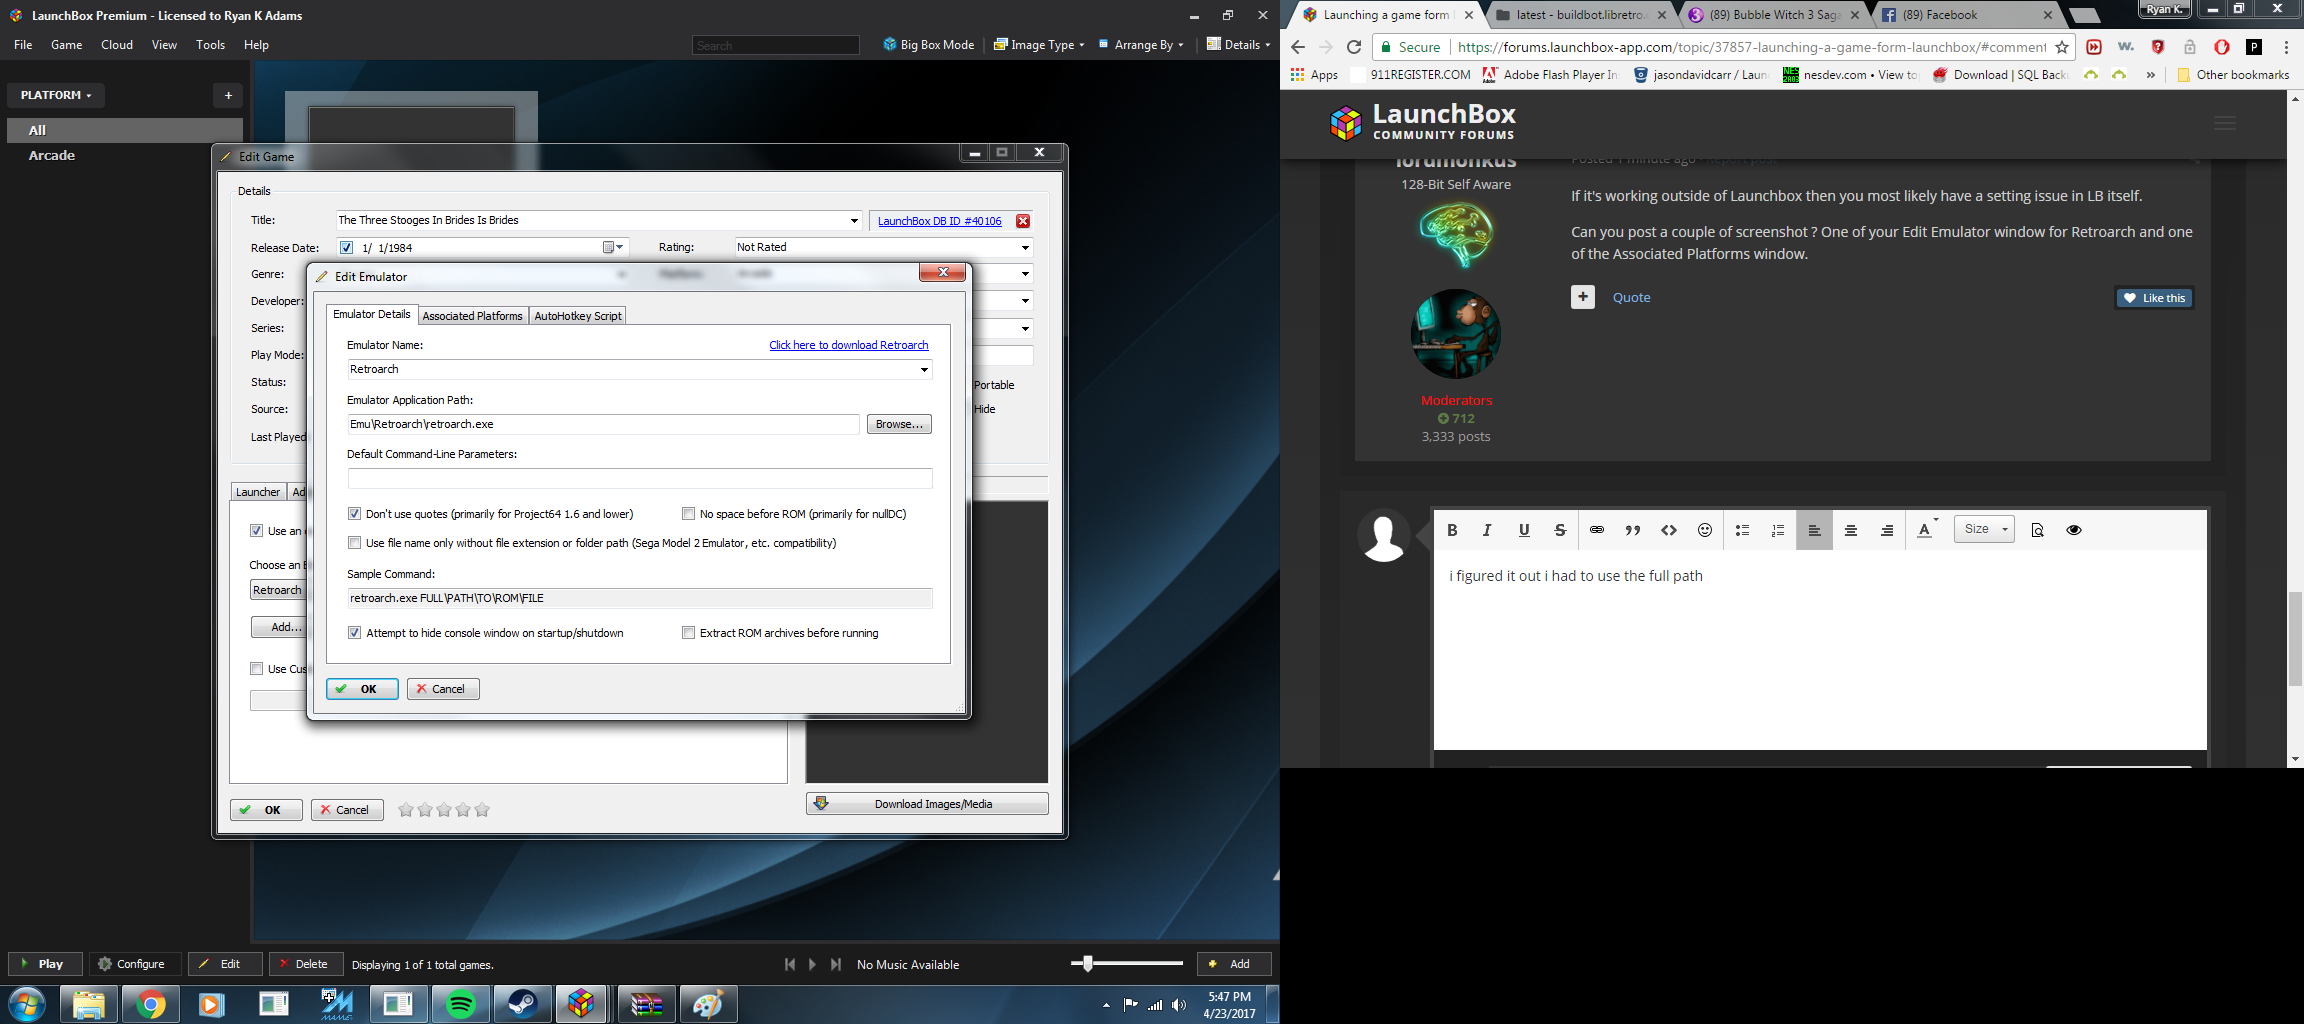Open the forum hamburger menu

[x=2225, y=123]
